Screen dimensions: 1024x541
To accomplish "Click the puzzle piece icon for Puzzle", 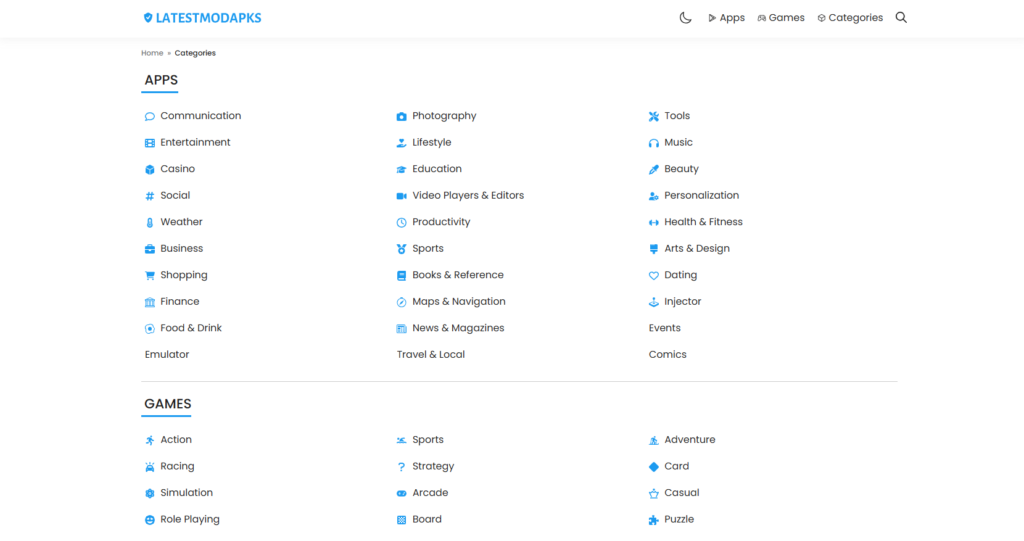I will [x=654, y=520].
